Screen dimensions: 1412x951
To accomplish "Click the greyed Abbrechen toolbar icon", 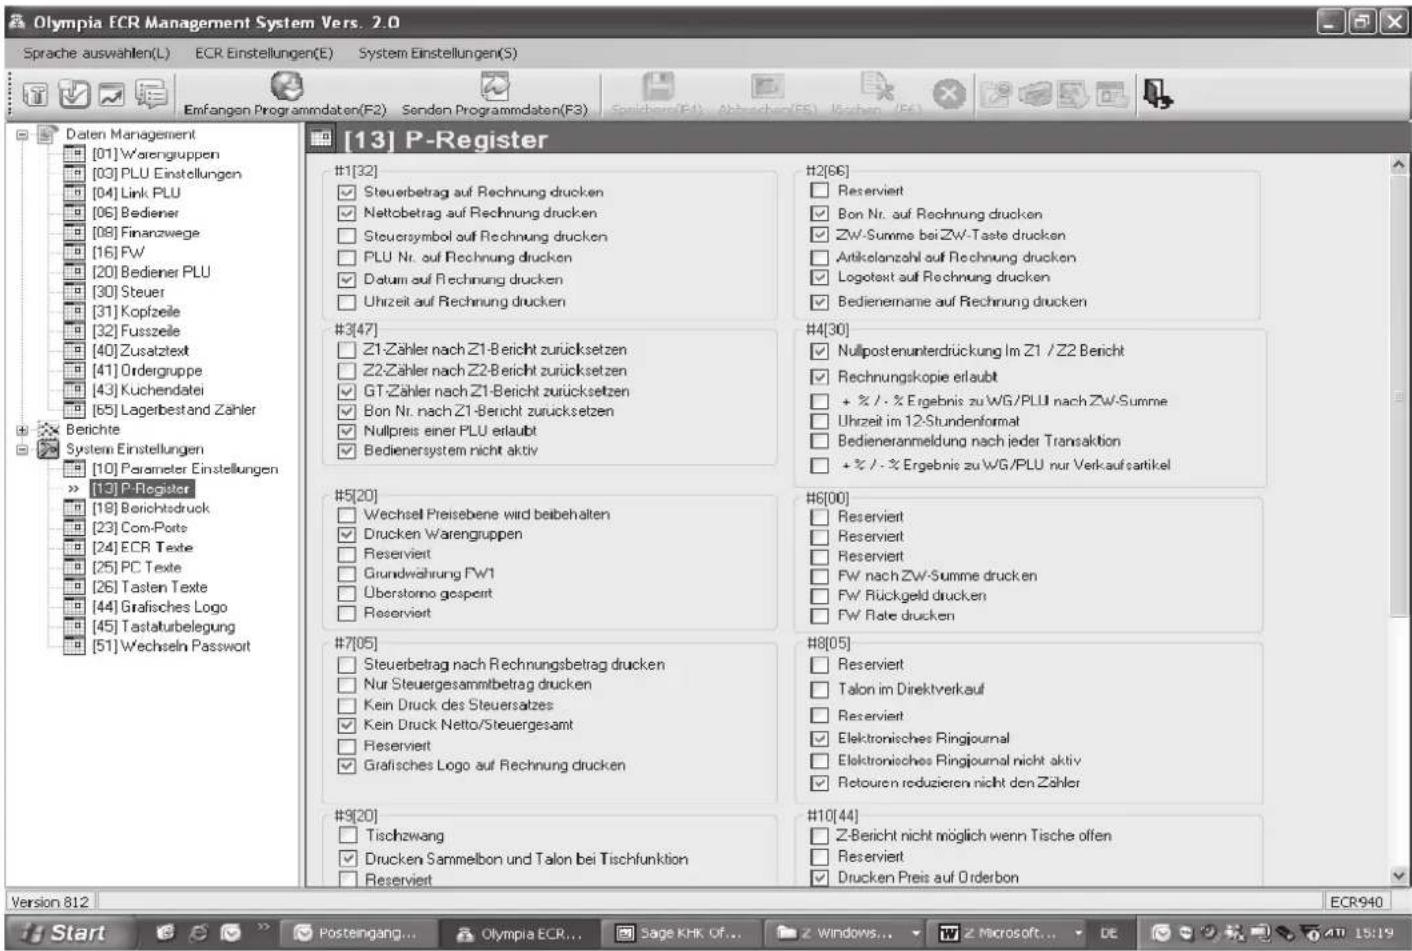I will point(767,87).
